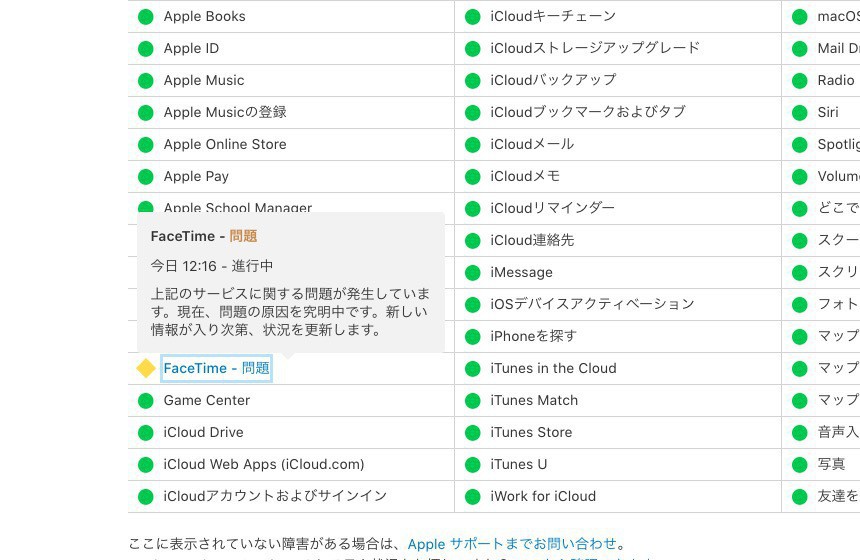Open the Apple サポートまでお問い合わせ link
Viewport: 860px width, 560px height.
pyautogui.click(x=512, y=545)
